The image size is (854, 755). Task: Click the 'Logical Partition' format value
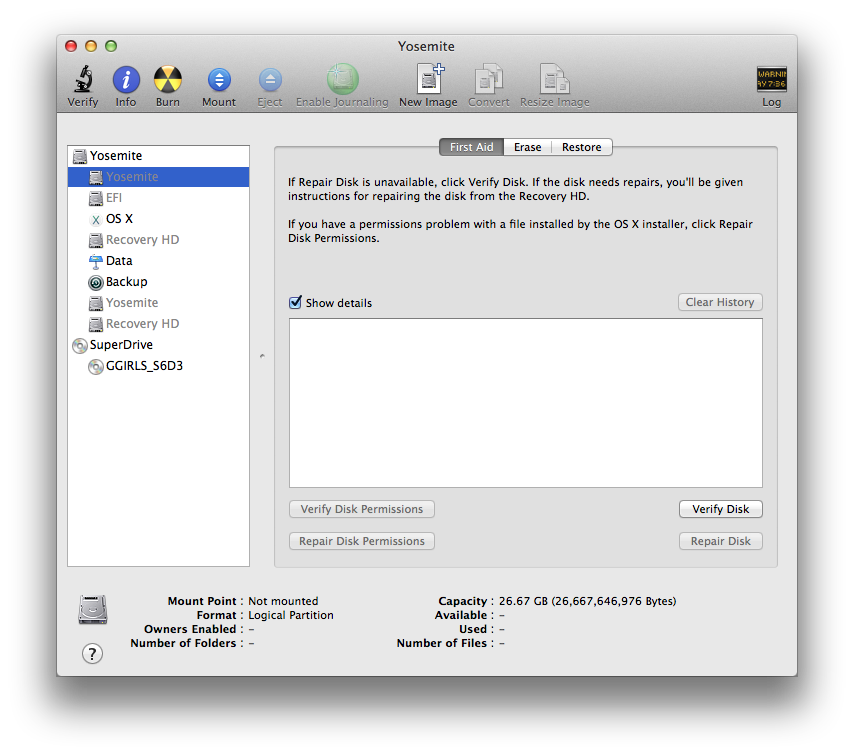(x=291, y=615)
